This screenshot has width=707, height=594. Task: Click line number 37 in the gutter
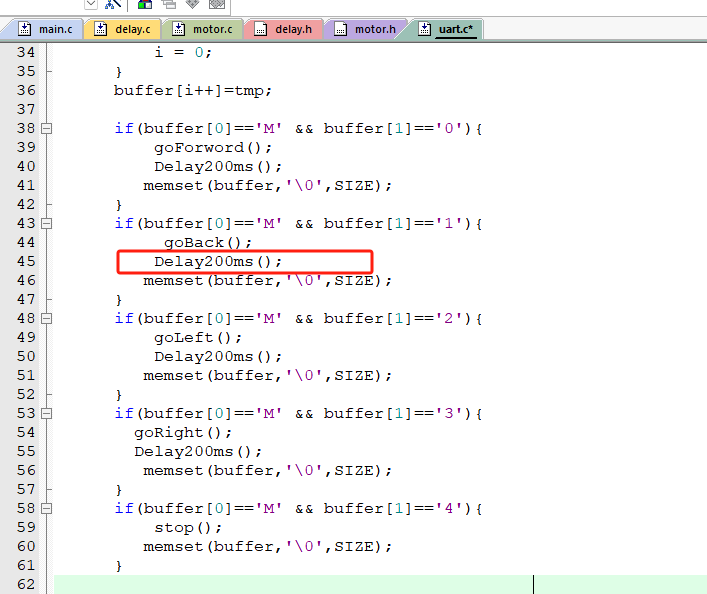tap(26, 110)
